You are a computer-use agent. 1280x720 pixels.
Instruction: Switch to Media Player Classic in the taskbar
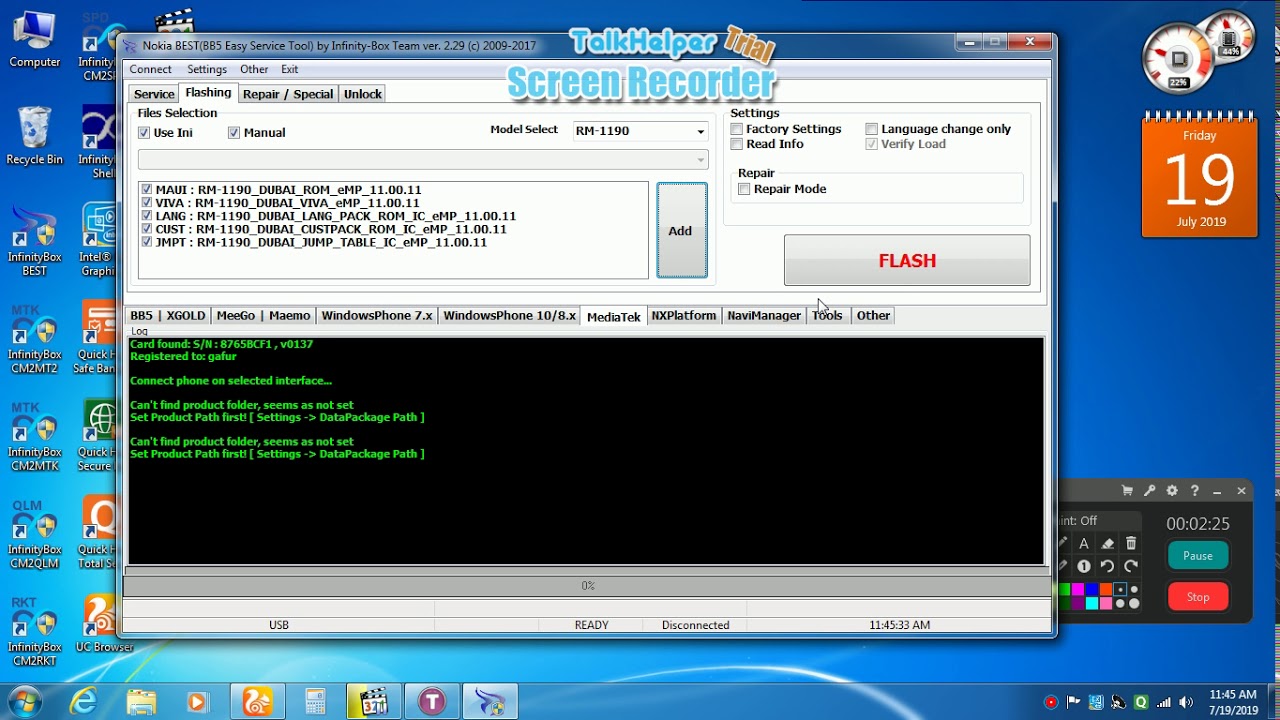(x=373, y=702)
